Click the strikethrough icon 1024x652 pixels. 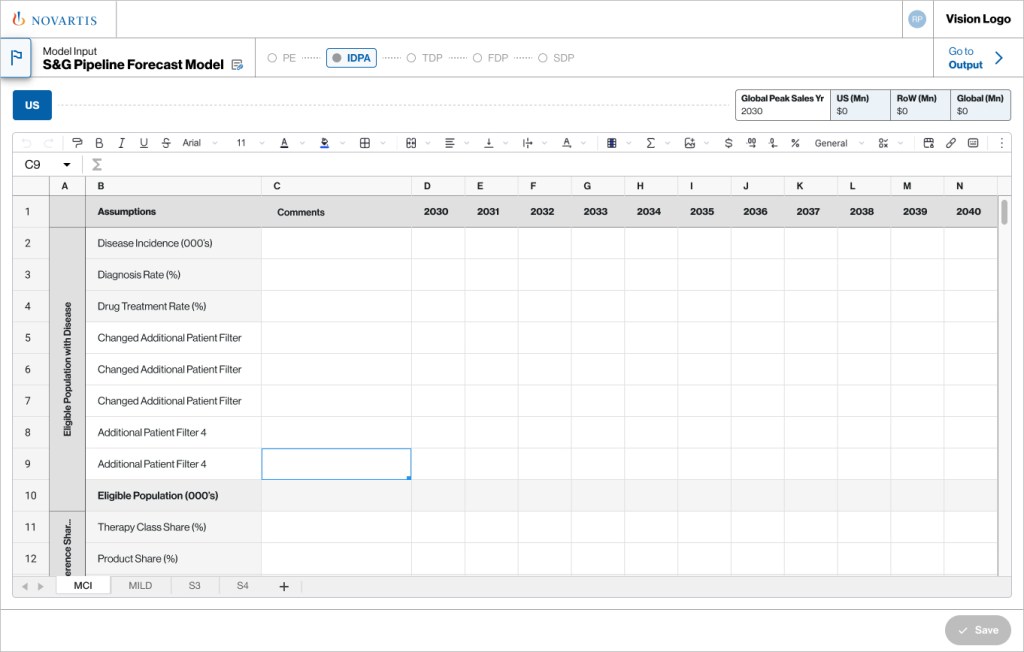tap(166, 143)
